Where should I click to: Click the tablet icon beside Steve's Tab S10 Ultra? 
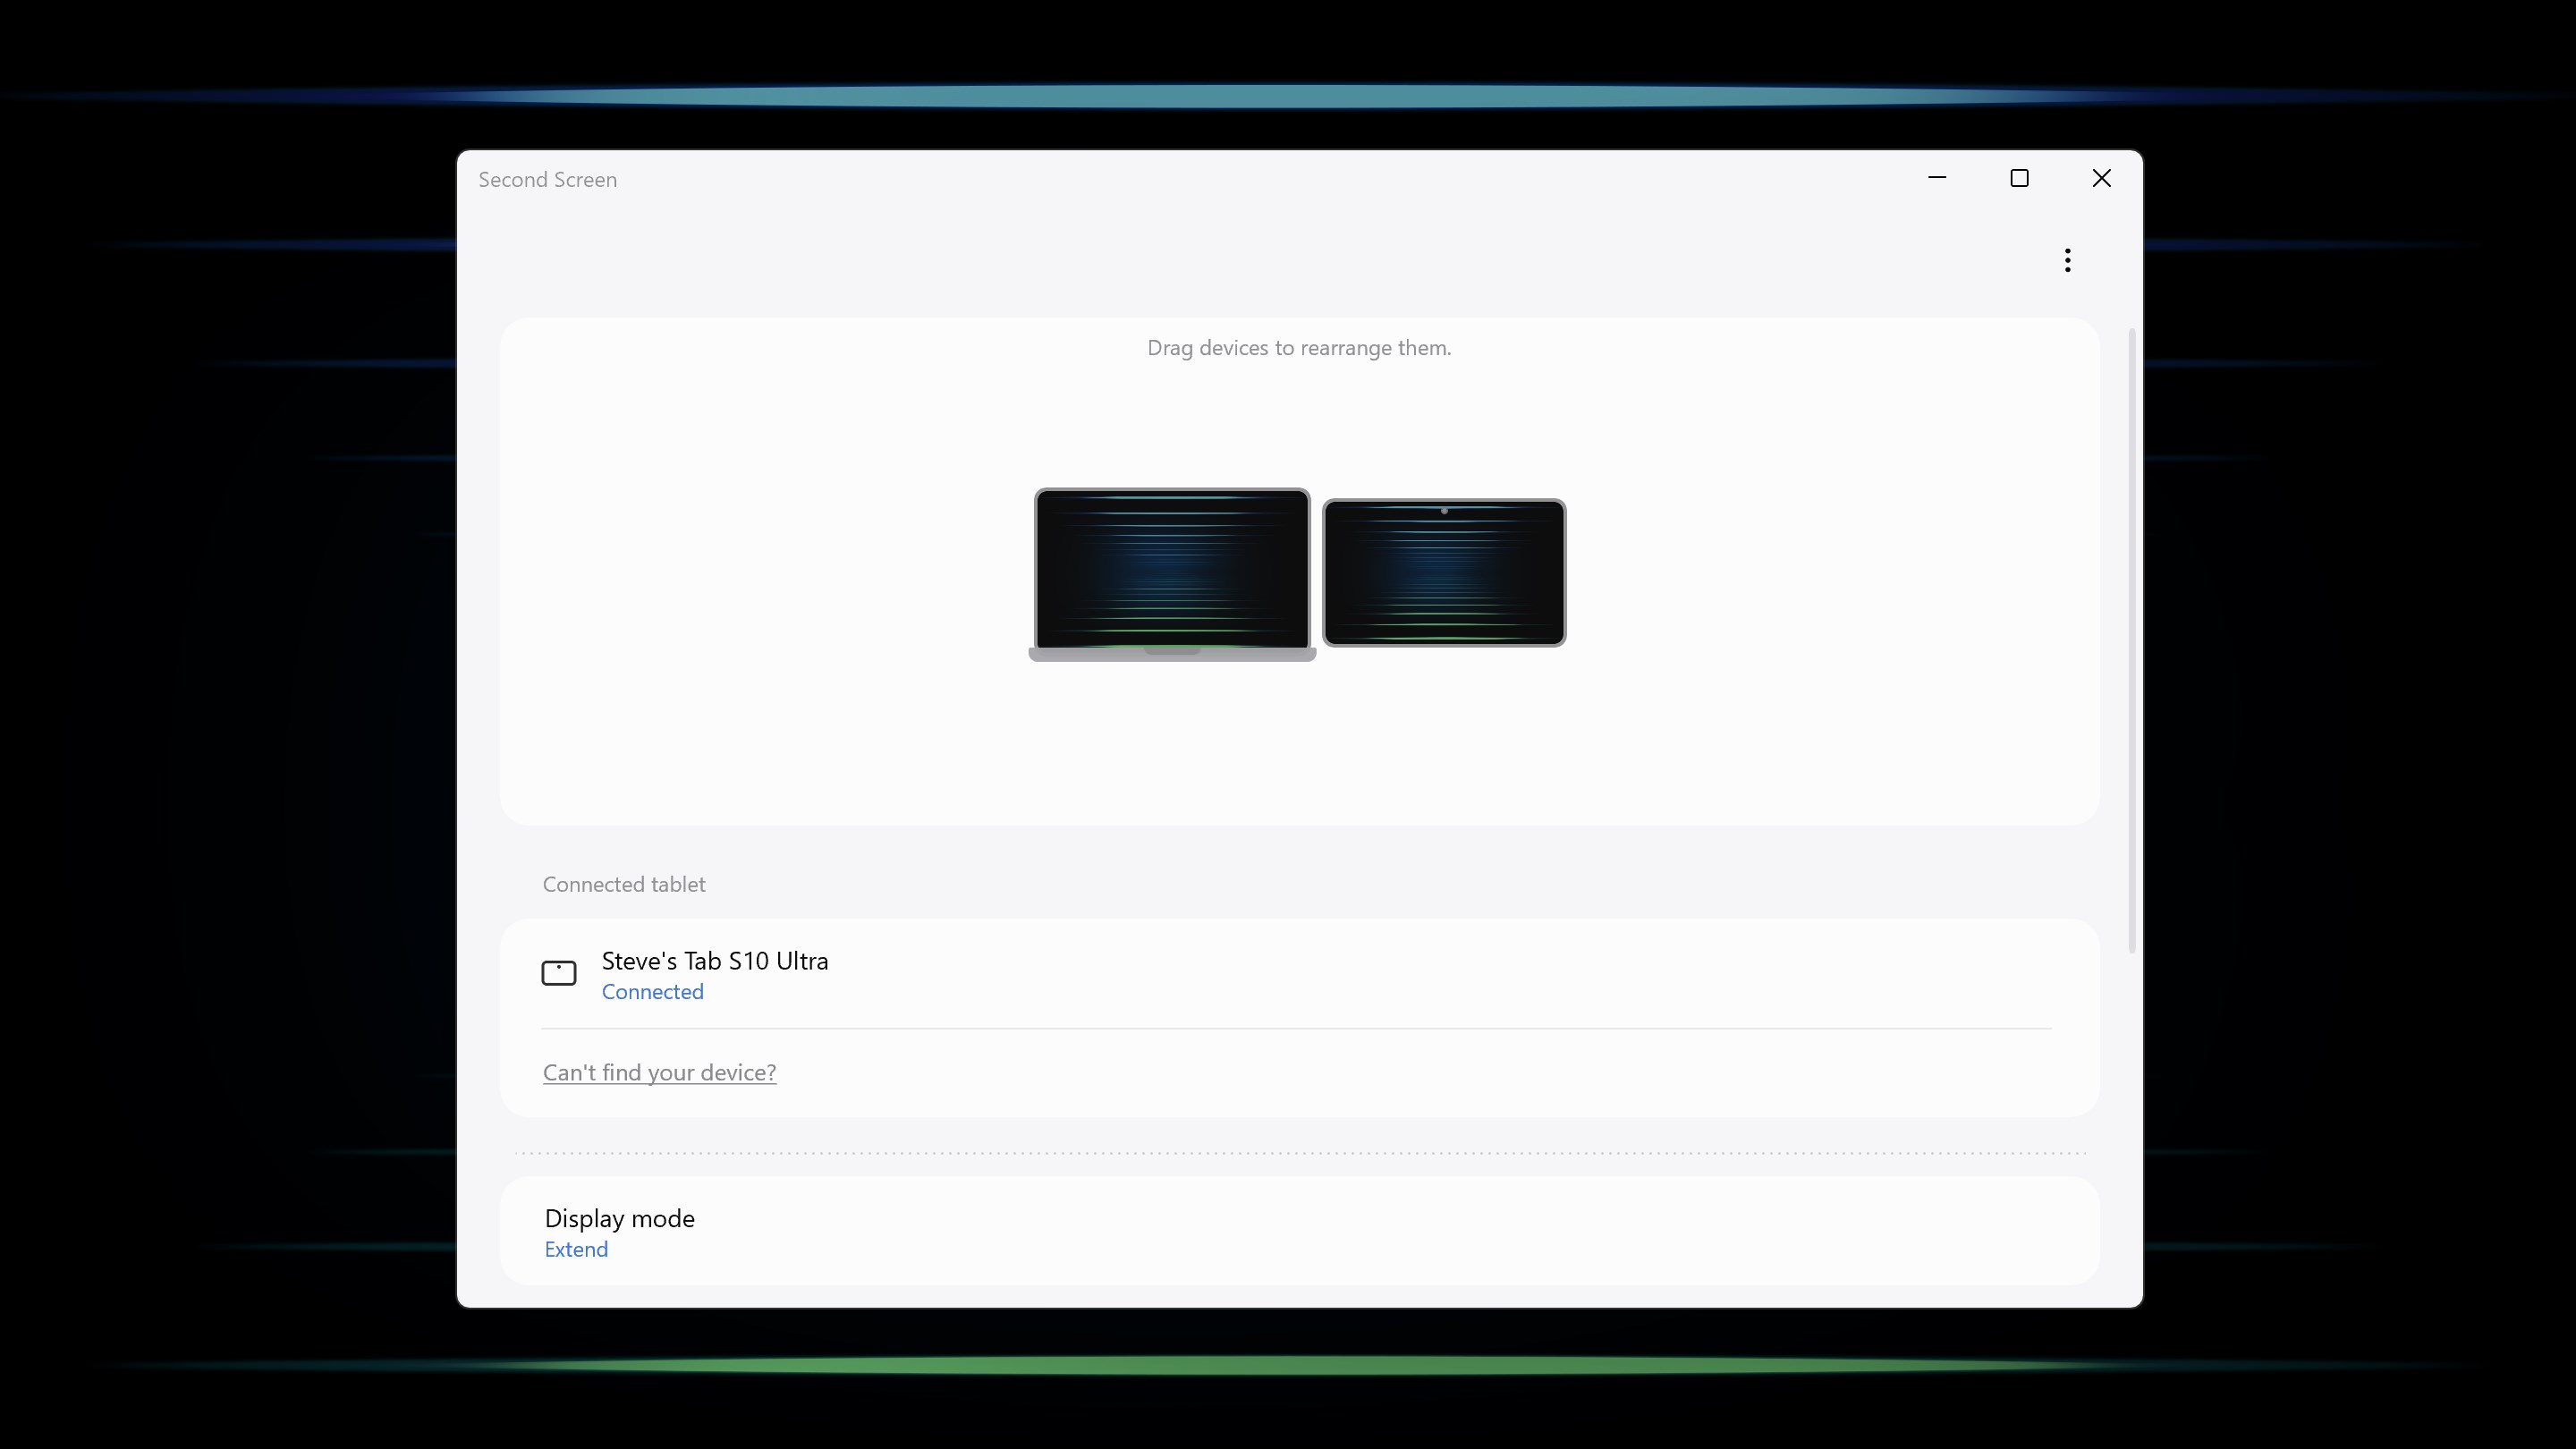(x=560, y=971)
